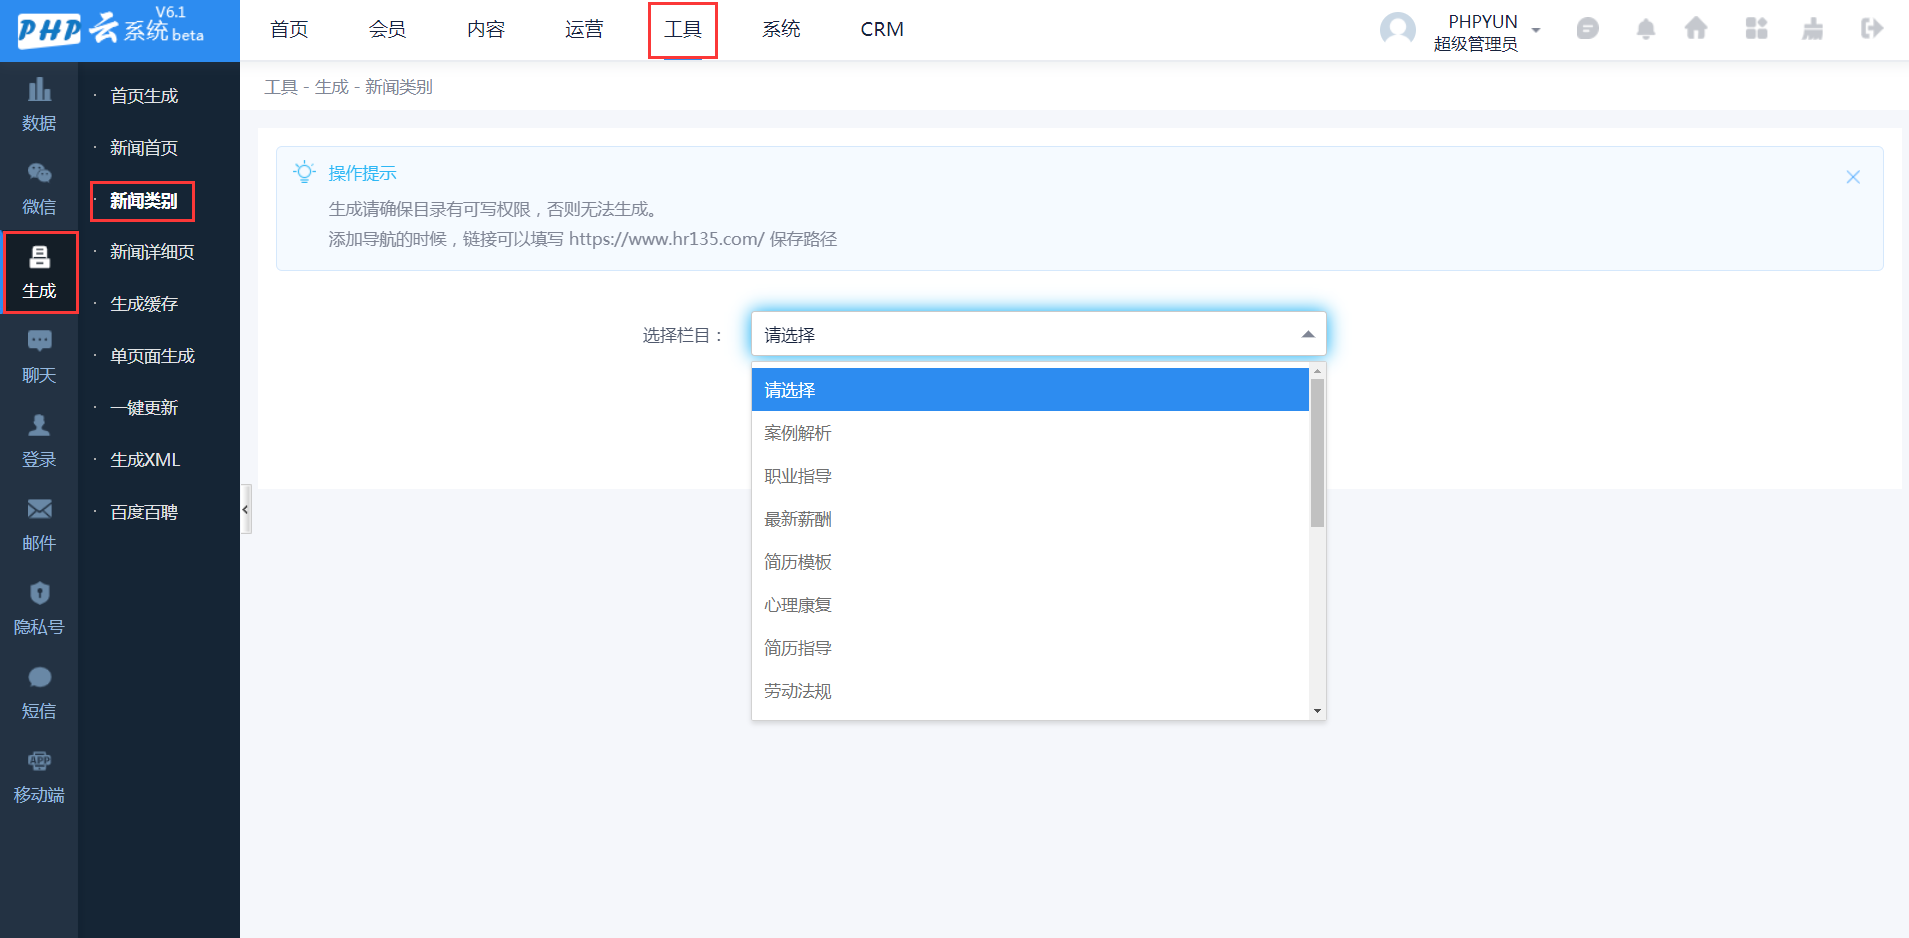Open the 首页 top navigation menu
The width and height of the screenshot is (1909, 938).
pos(289,29)
